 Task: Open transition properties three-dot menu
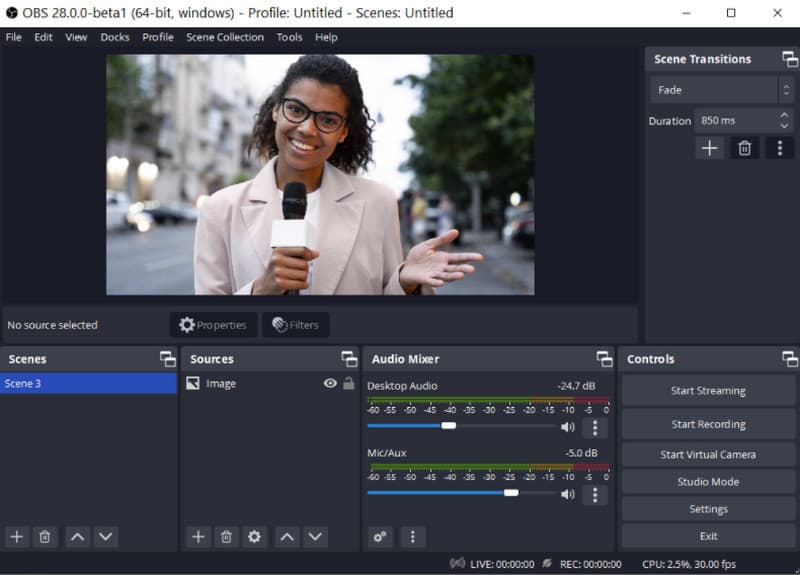[x=779, y=148]
